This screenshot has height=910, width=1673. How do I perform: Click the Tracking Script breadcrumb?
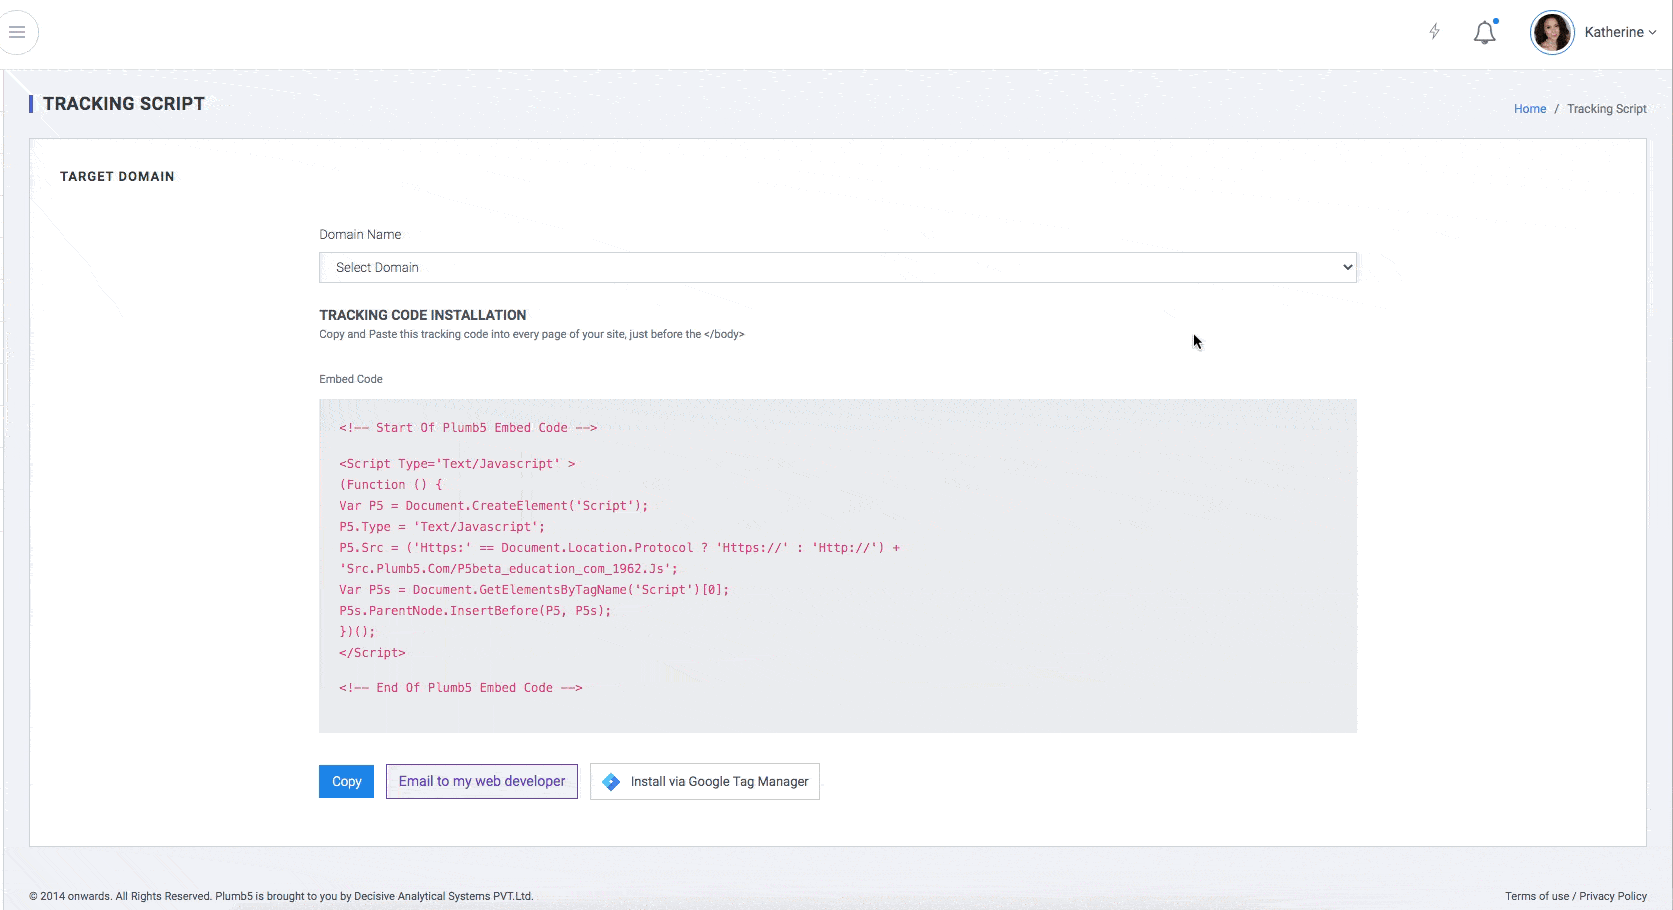pyautogui.click(x=1606, y=109)
